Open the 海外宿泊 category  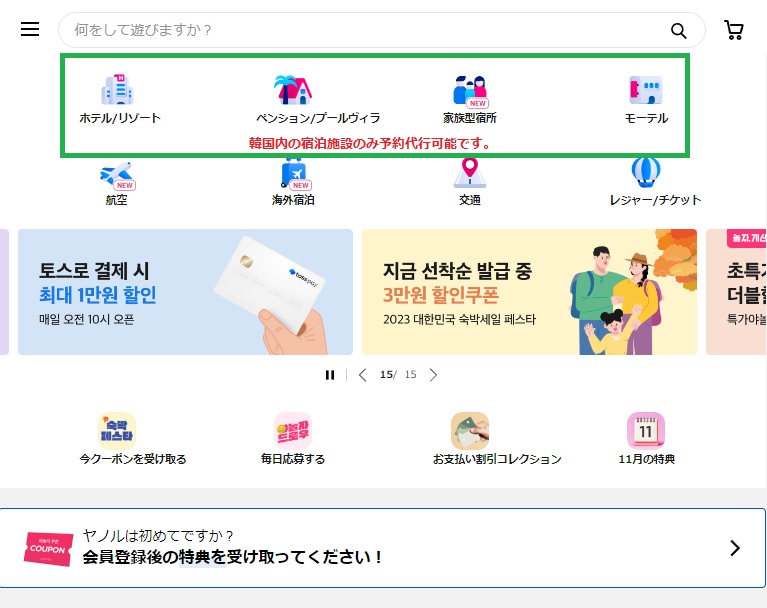coord(293,173)
